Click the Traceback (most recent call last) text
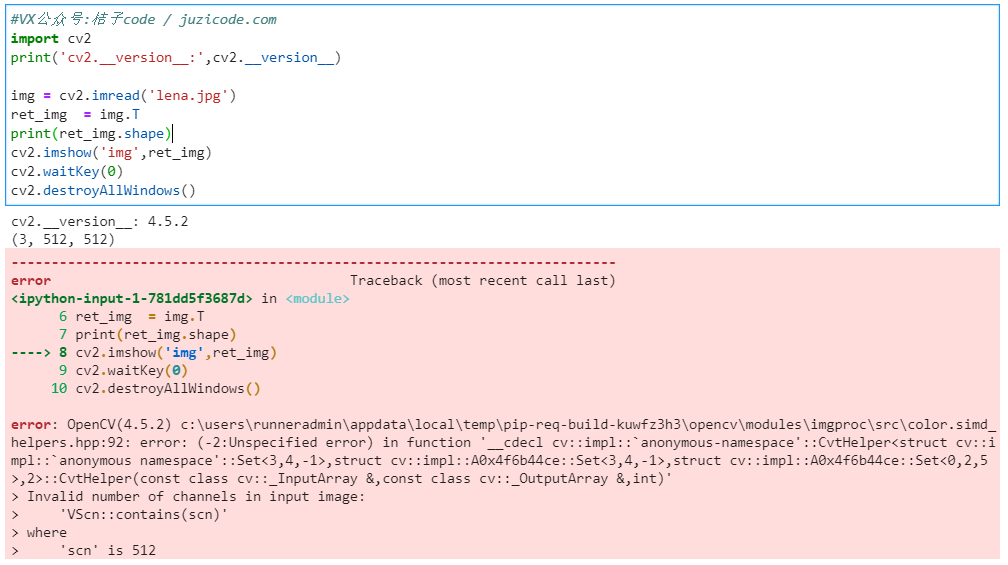Screen dimensions: 1008x565 (482, 280)
